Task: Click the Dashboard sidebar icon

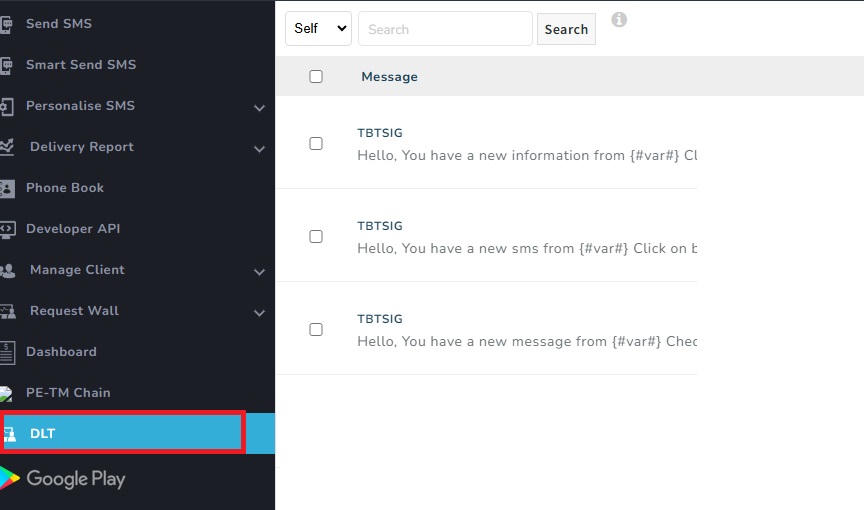Action: pyautogui.click(x=7, y=352)
